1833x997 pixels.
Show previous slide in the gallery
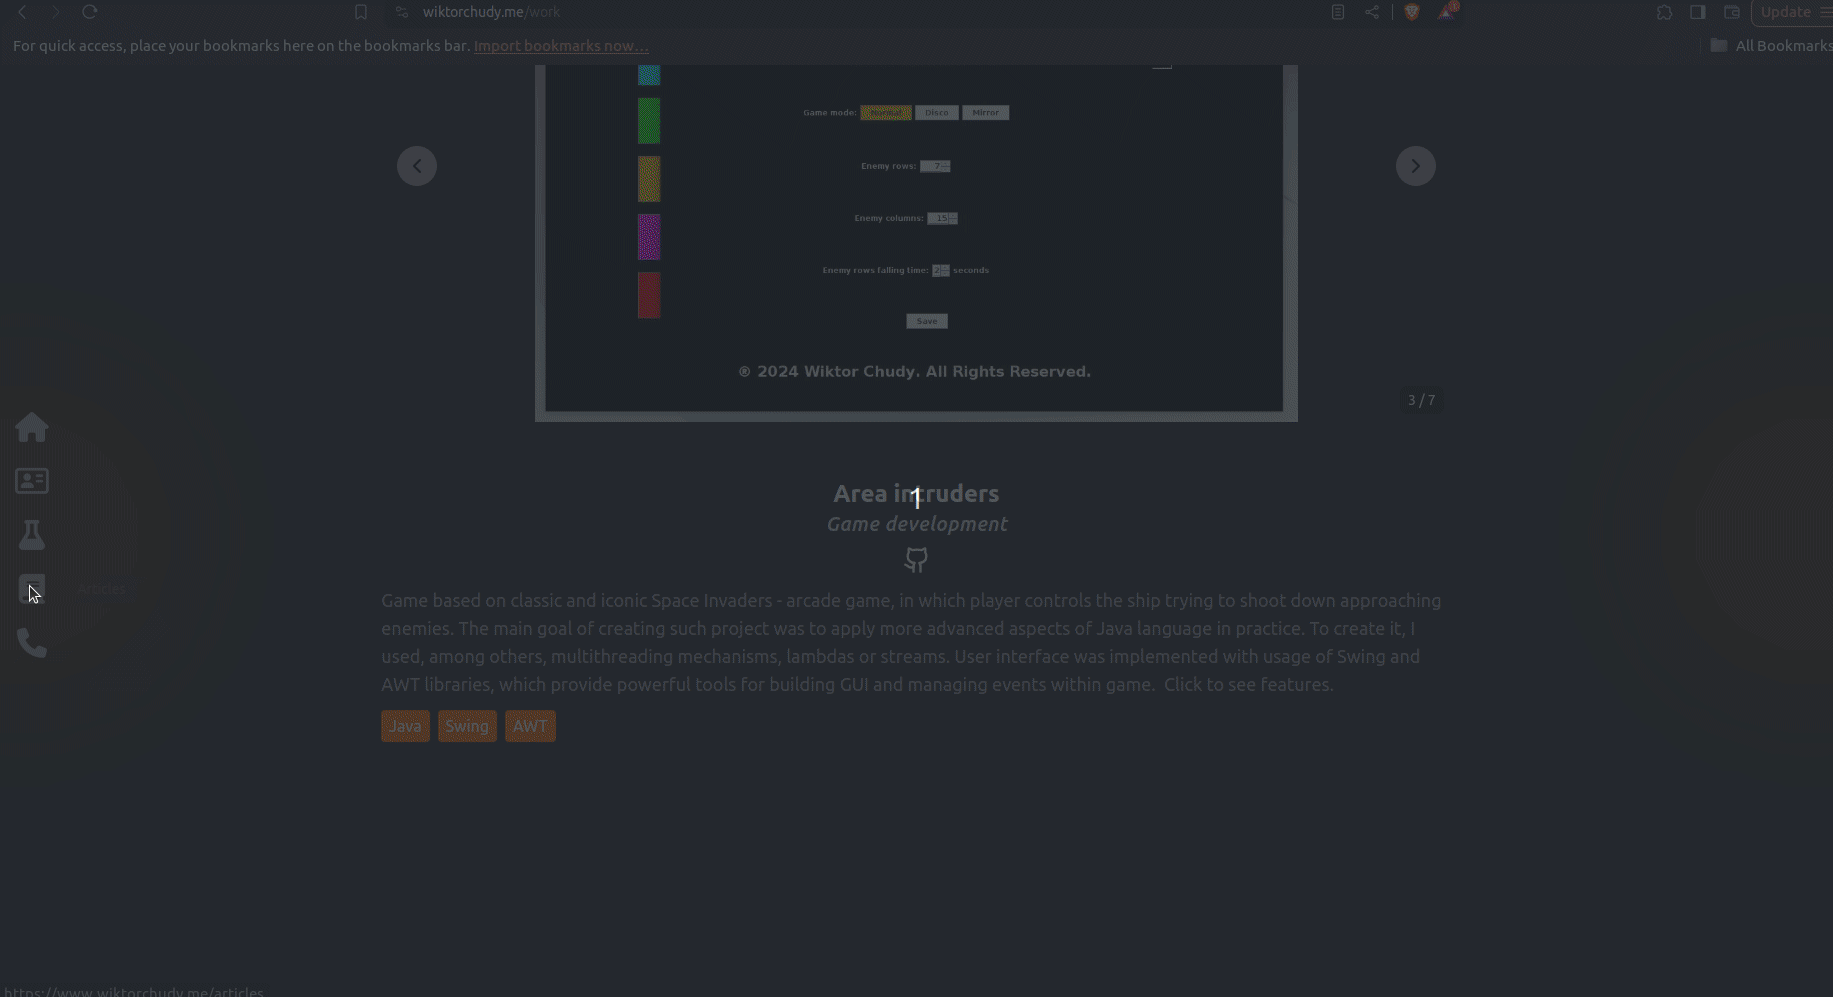coord(417,166)
